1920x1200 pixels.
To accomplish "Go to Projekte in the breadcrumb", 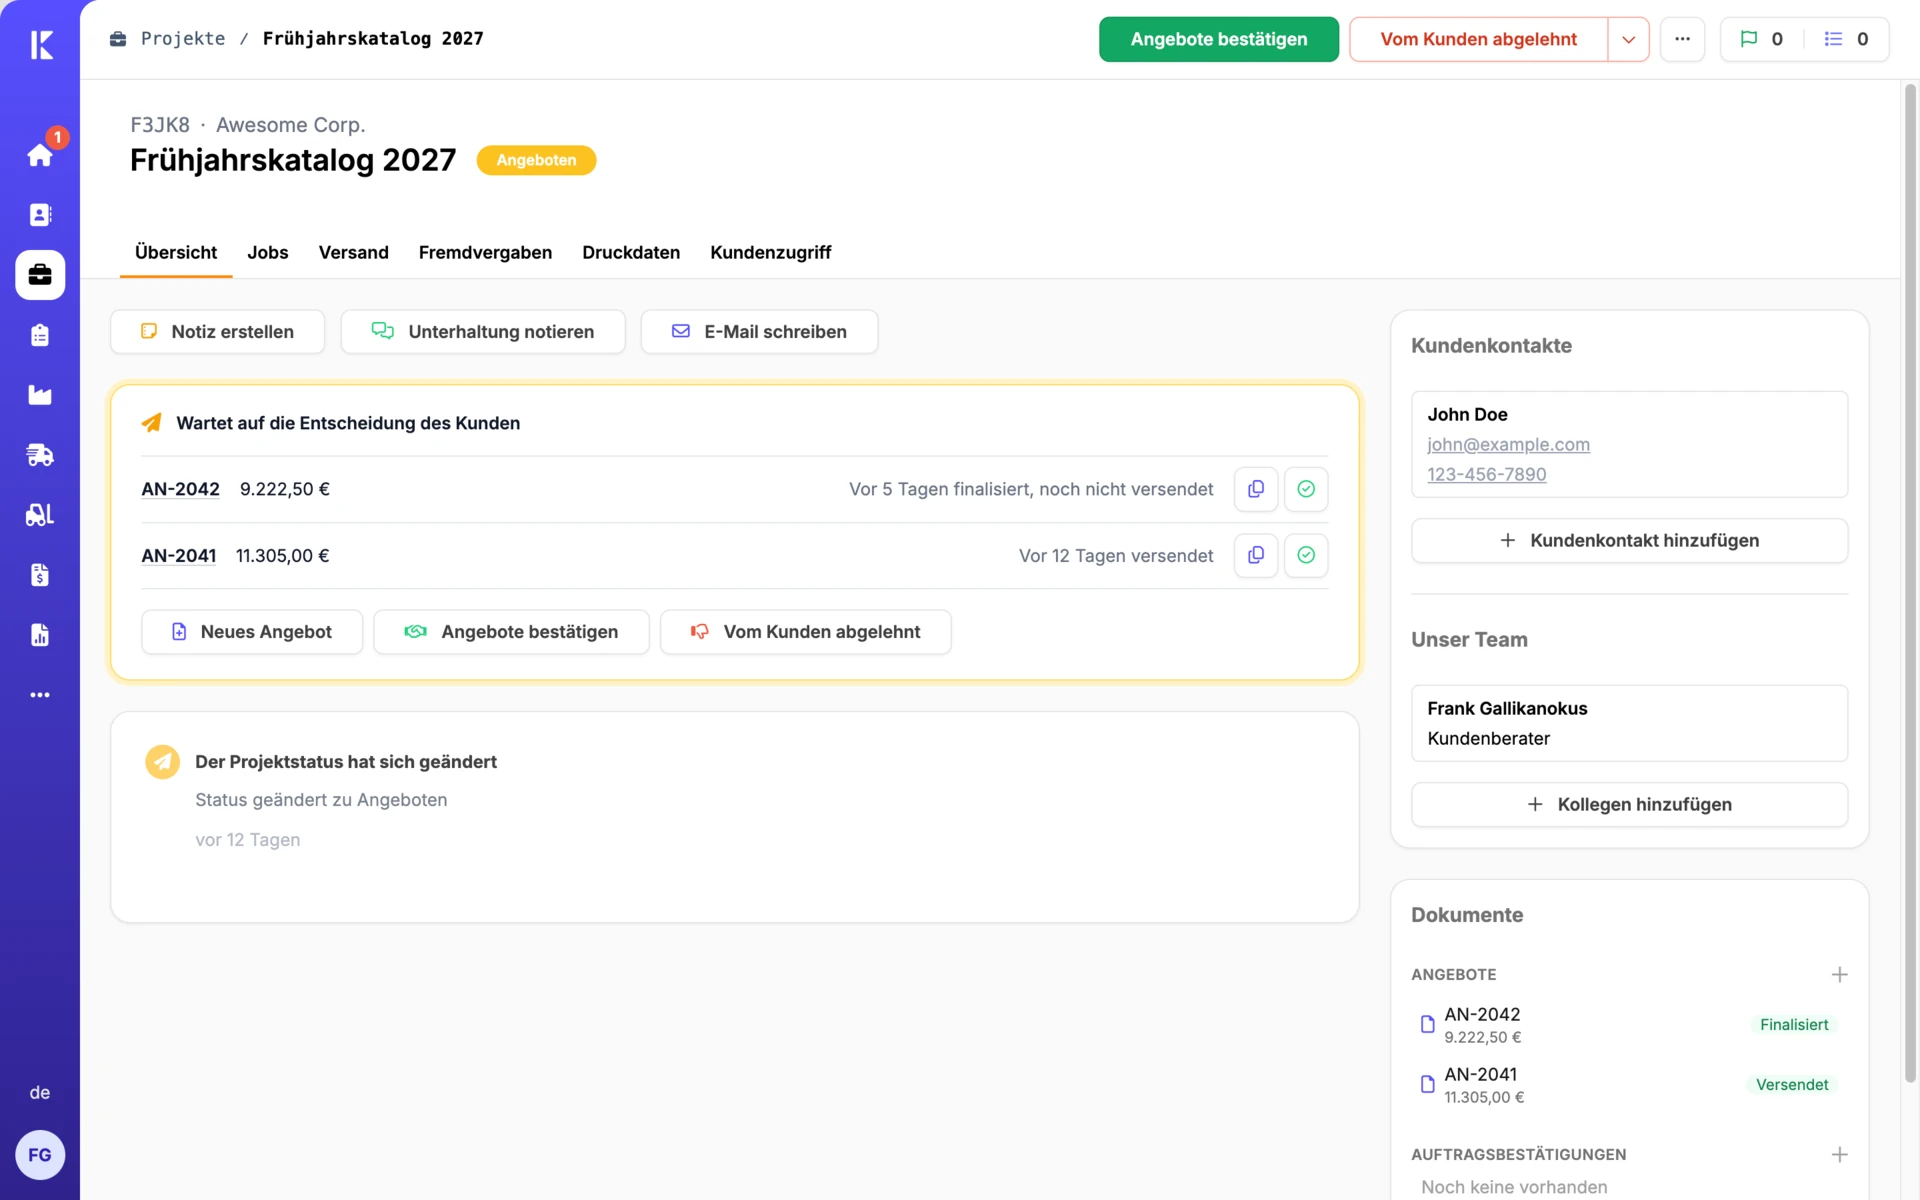I will click(x=183, y=39).
